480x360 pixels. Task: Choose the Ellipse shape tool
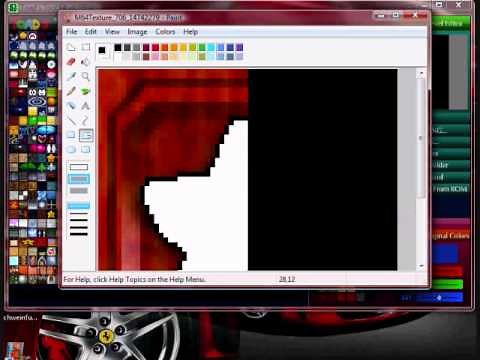pos(71,149)
